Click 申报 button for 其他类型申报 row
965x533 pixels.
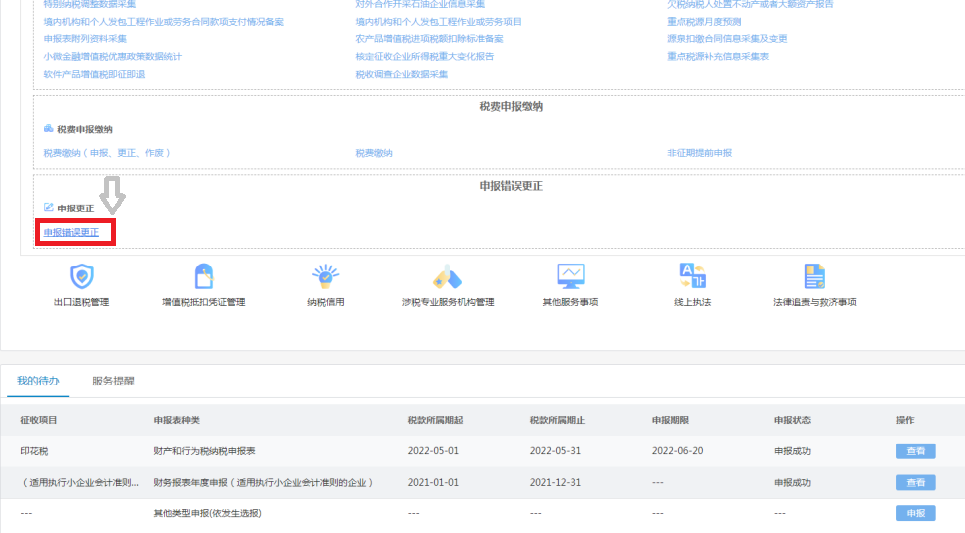point(916,513)
